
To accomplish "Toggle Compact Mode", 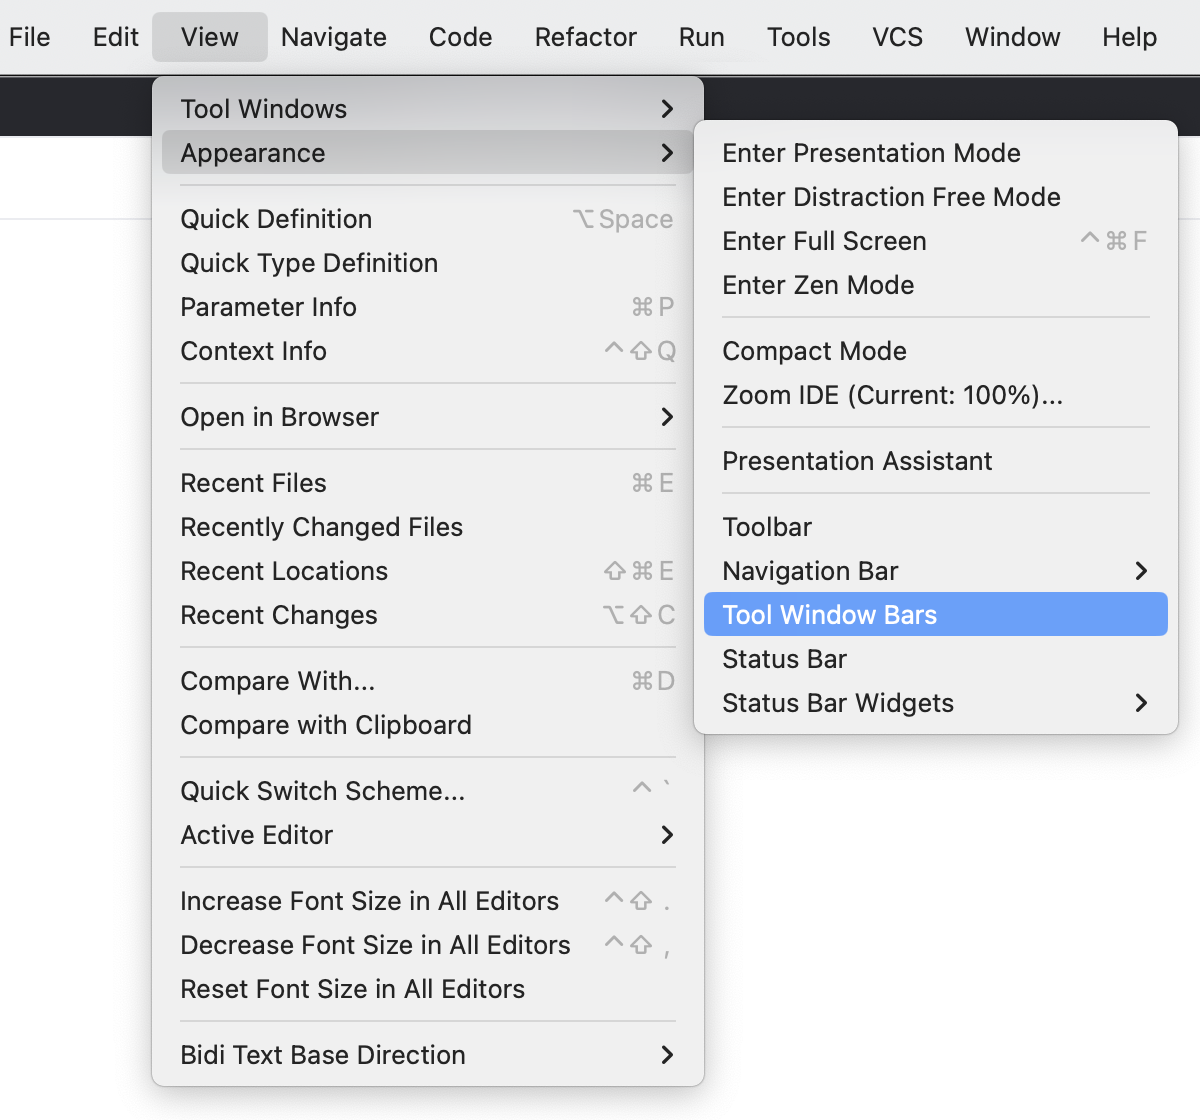I will pos(814,351).
